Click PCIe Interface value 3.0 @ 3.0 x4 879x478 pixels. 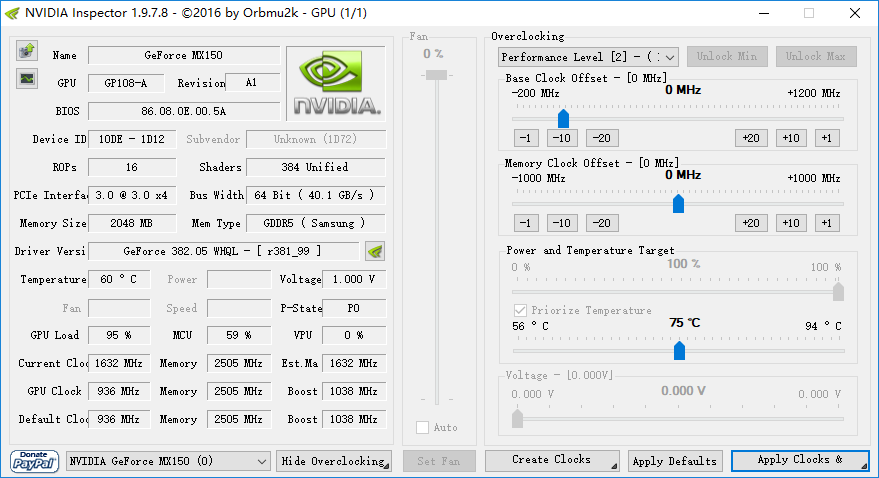[x=132, y=195]
